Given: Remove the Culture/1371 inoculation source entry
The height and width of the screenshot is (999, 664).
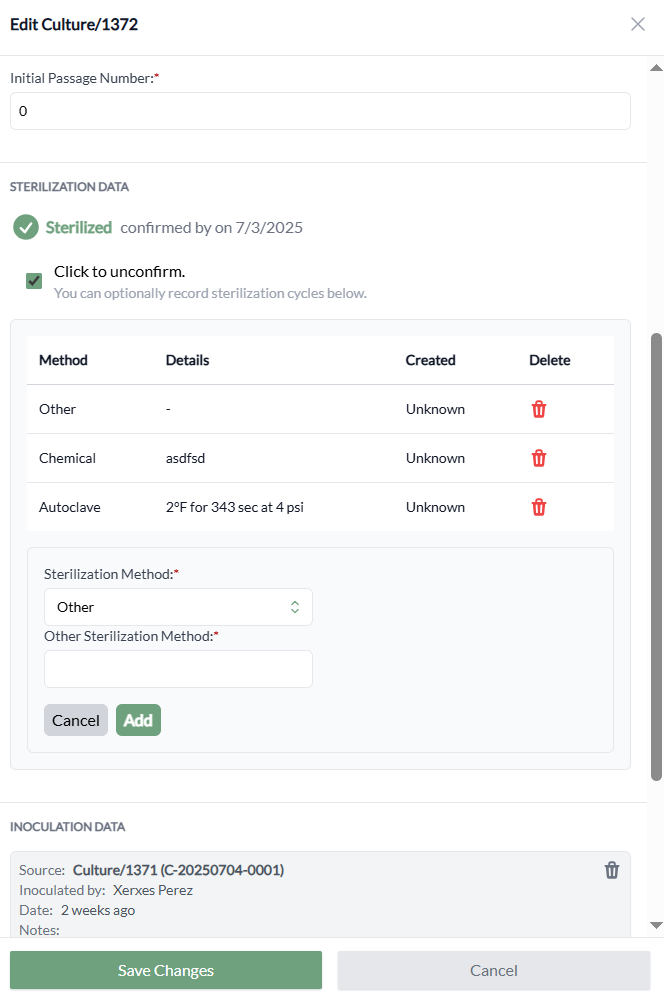Looking at the screenshot, I should point(612,870).
